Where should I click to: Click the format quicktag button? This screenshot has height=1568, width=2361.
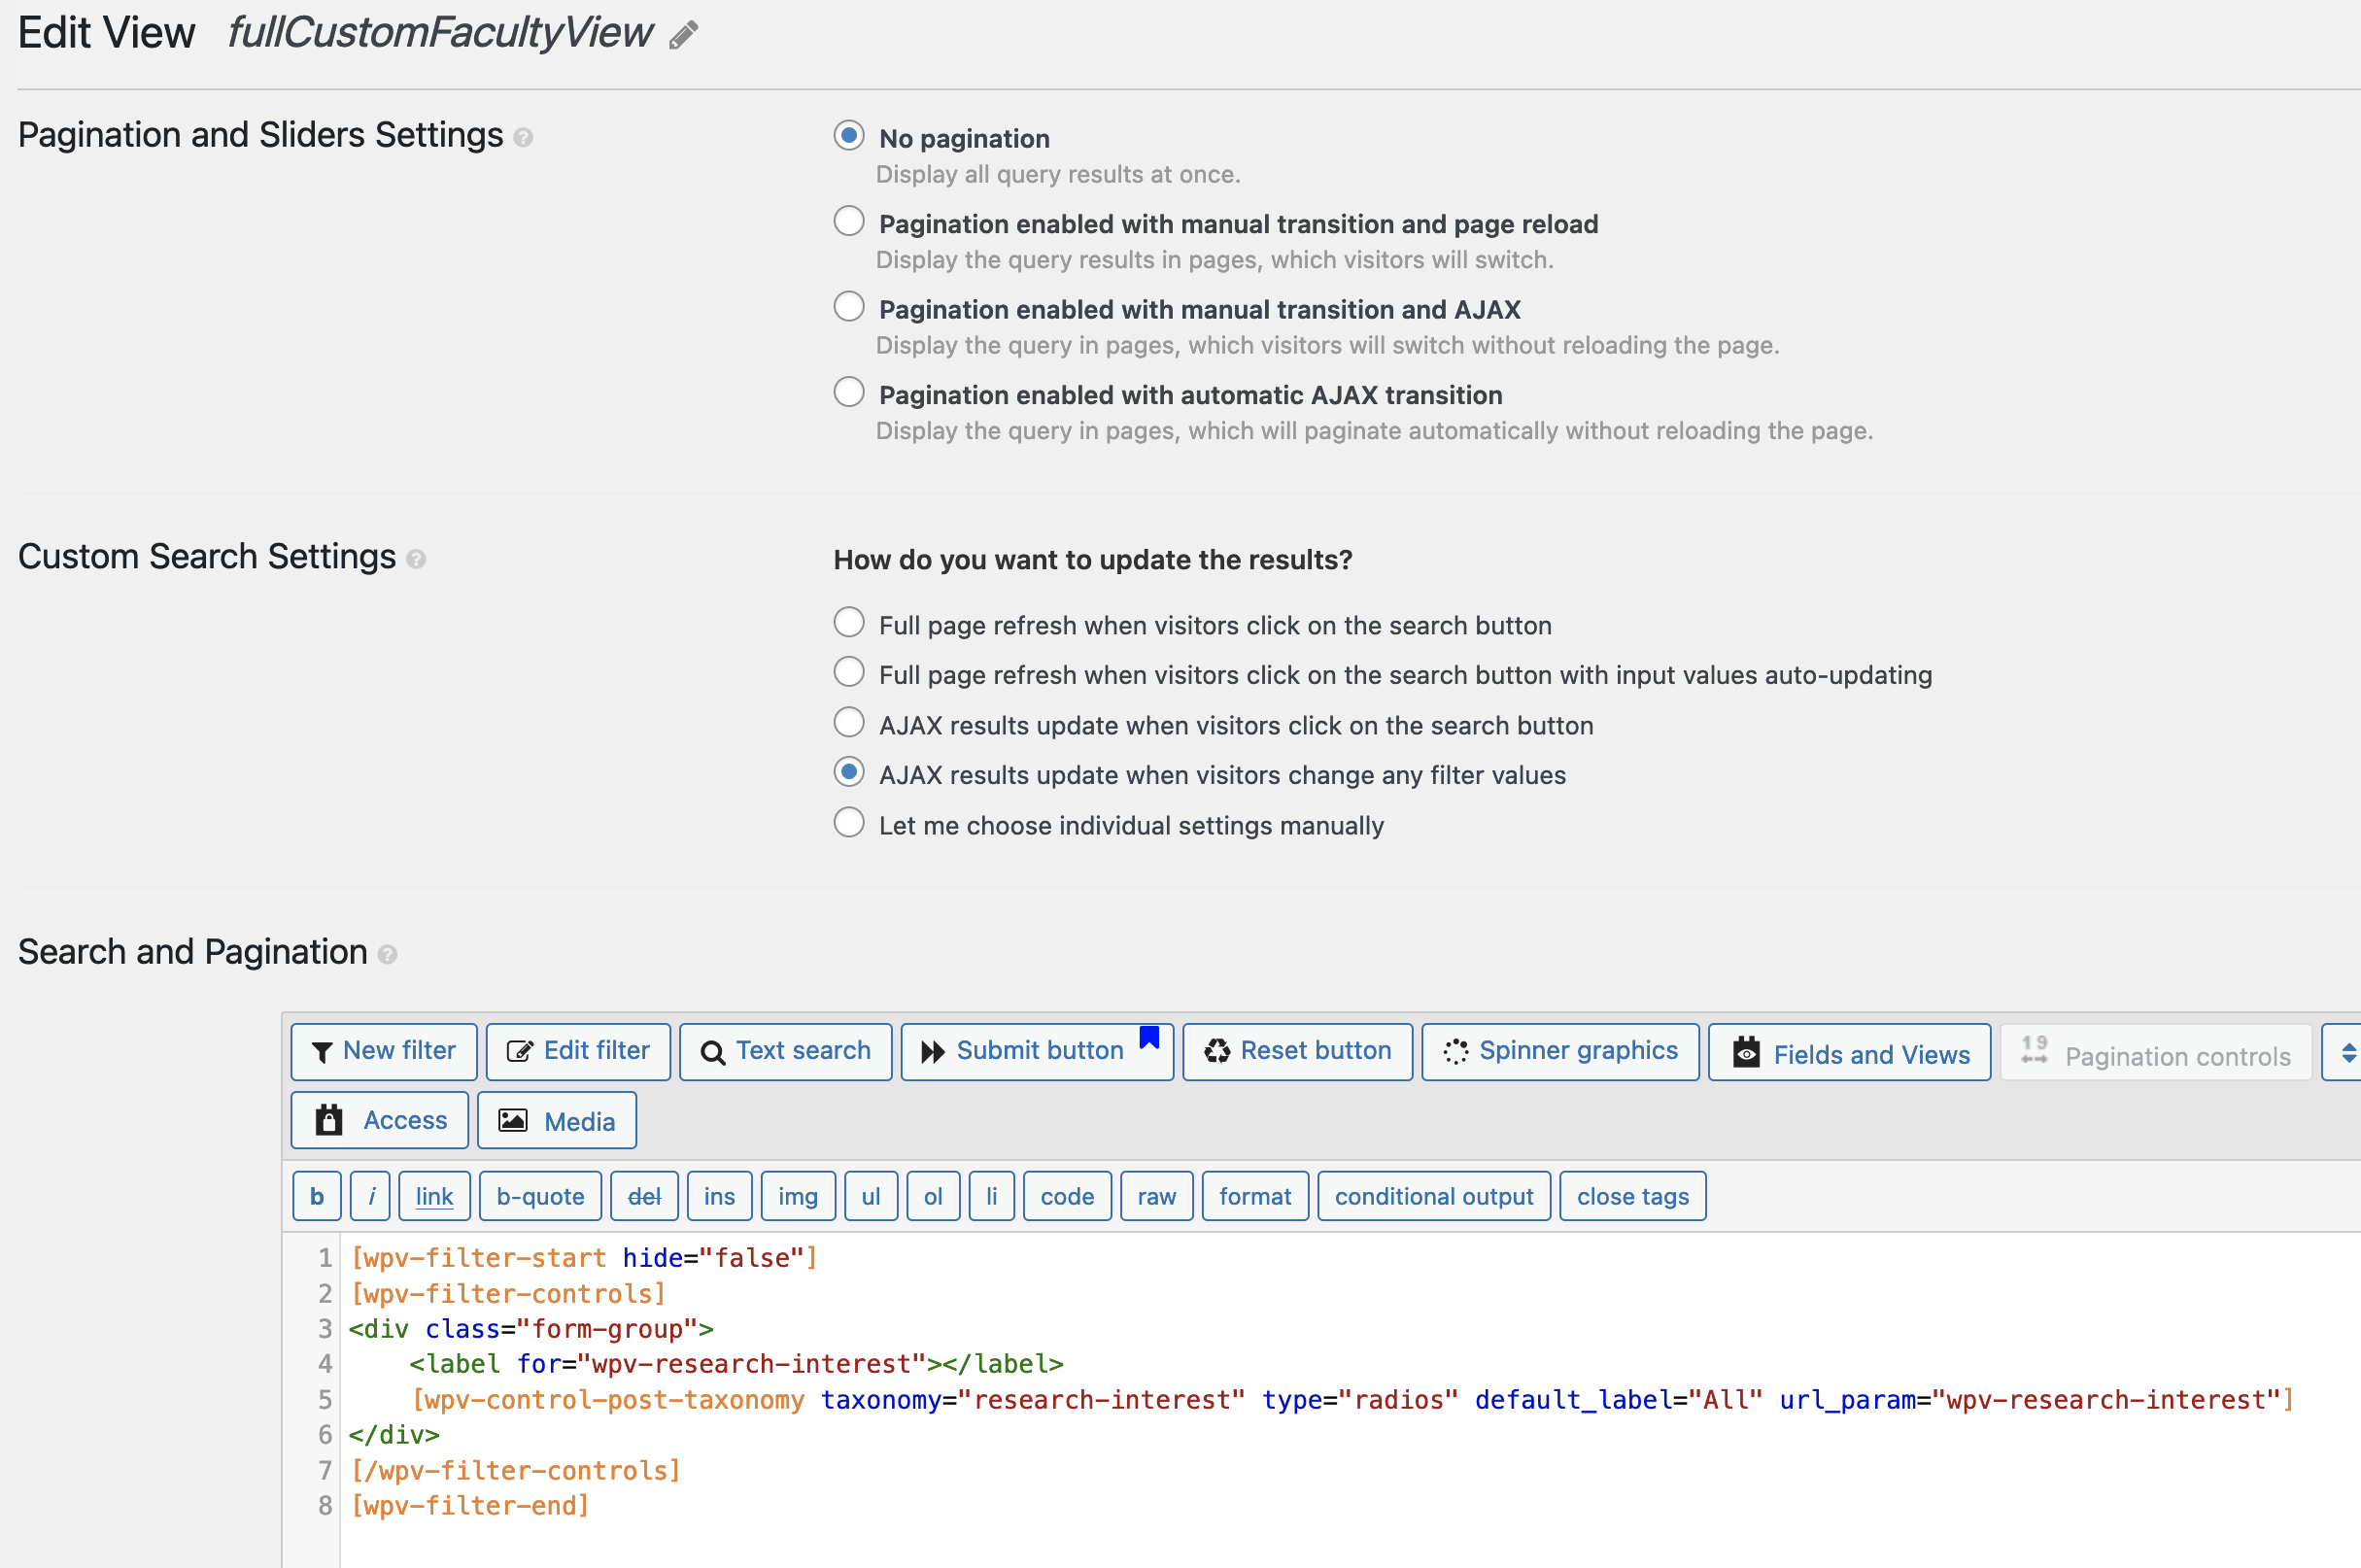[1255, 1196]
